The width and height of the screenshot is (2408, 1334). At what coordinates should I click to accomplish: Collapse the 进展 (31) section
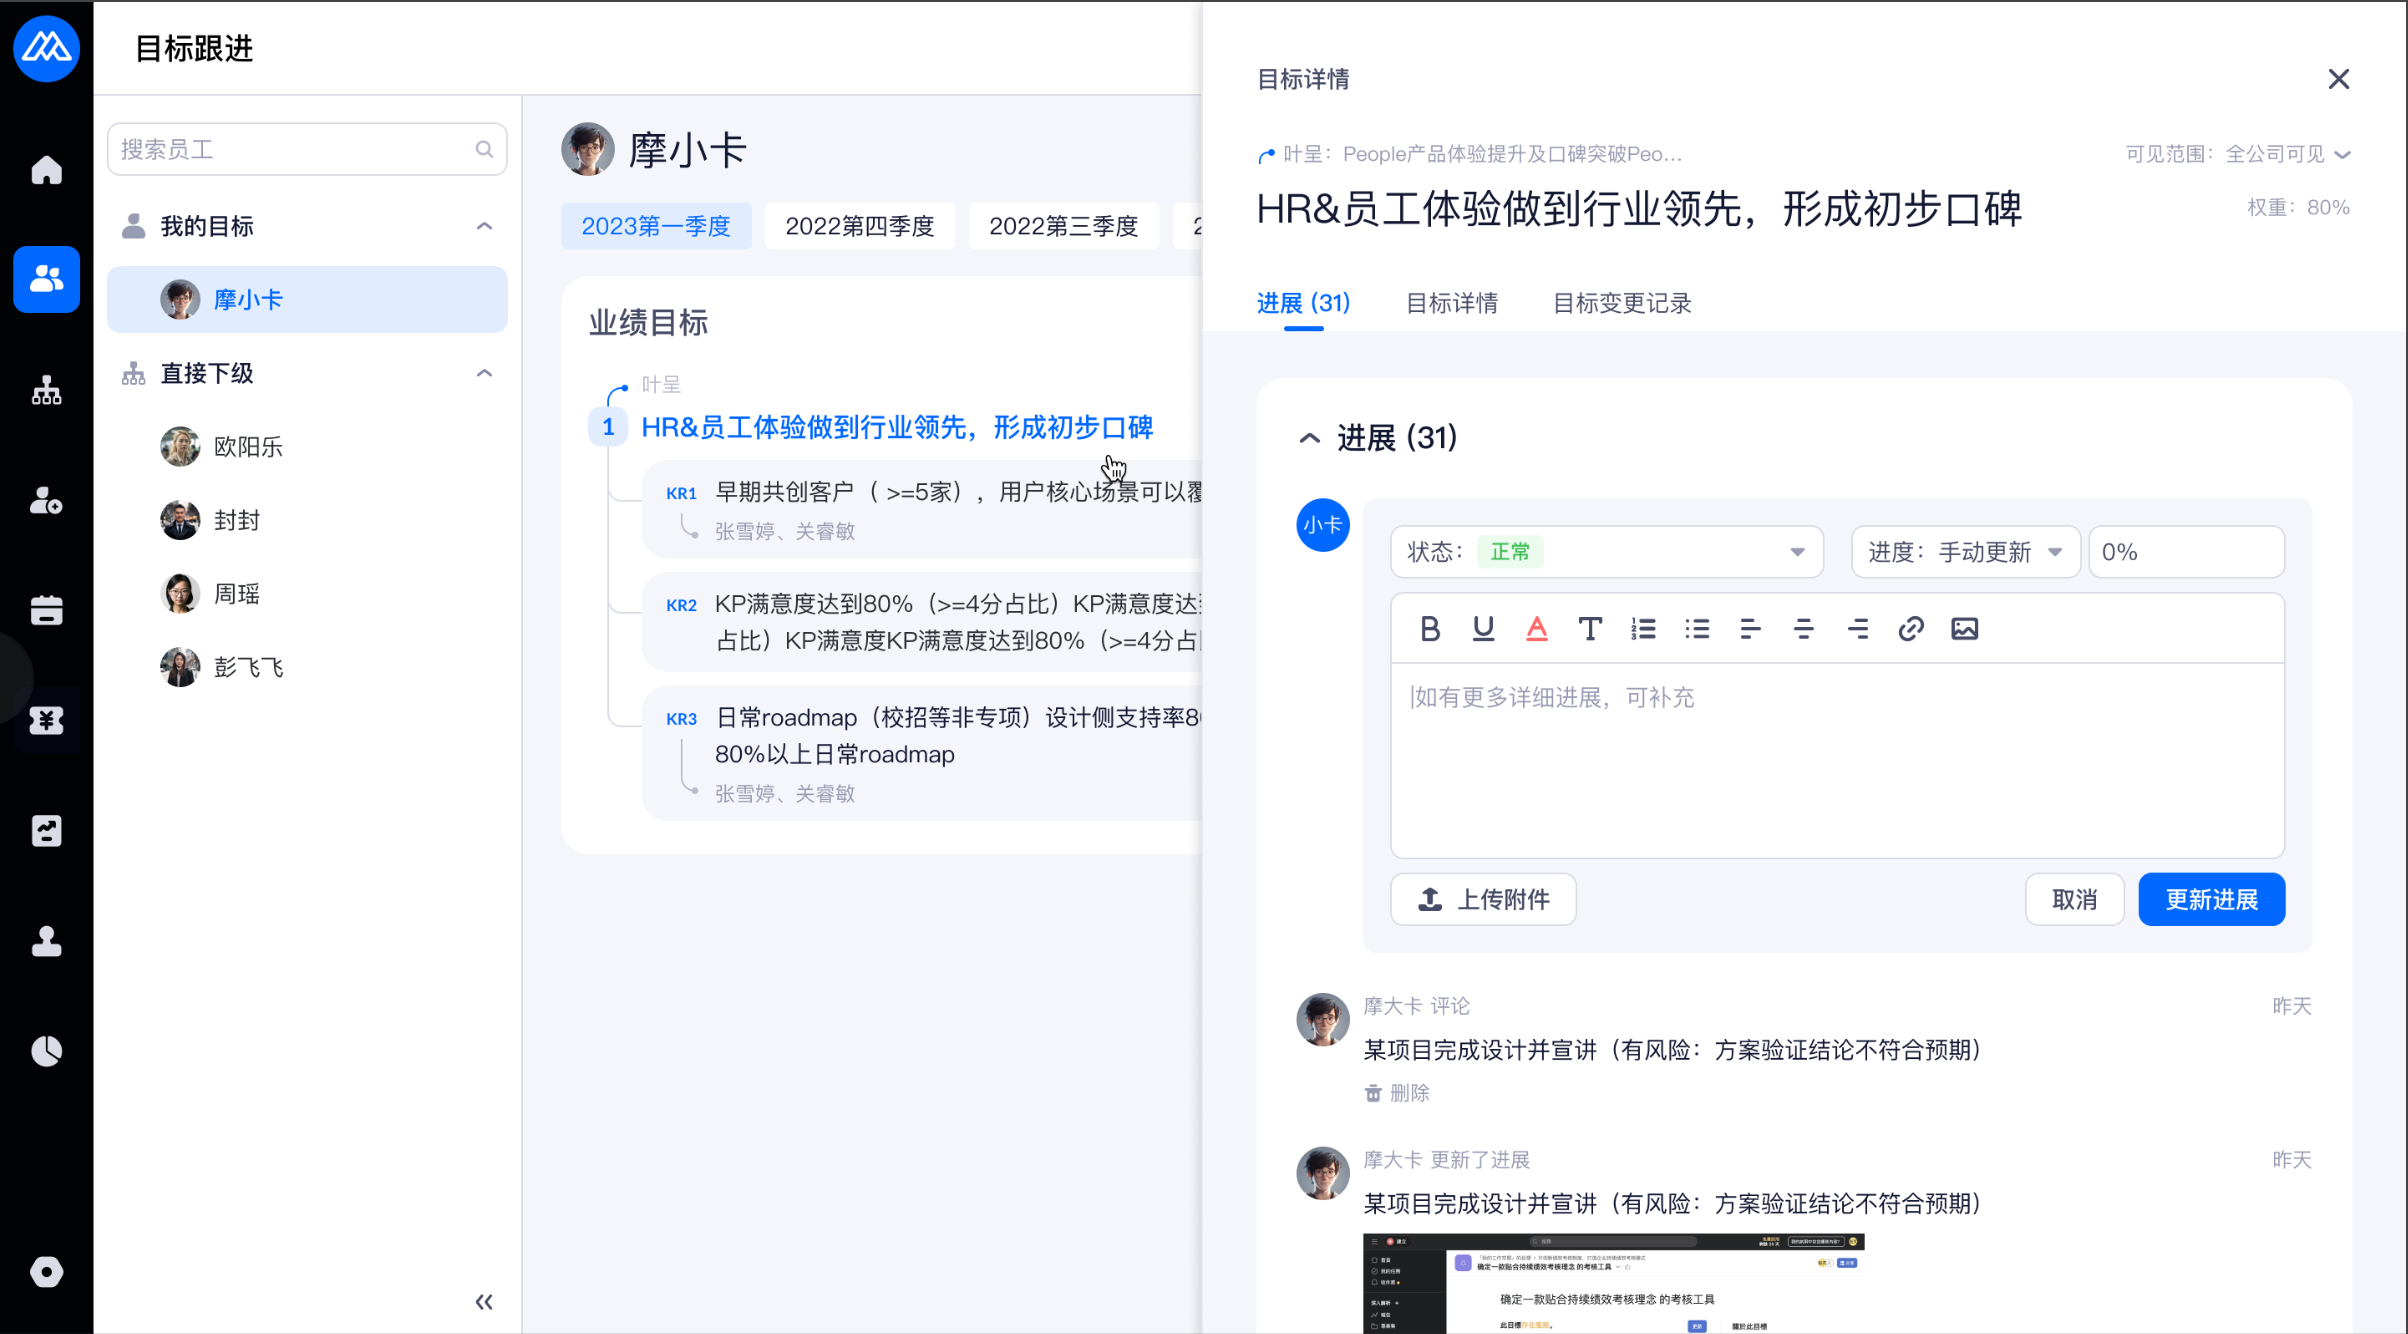coord(1309,438)
